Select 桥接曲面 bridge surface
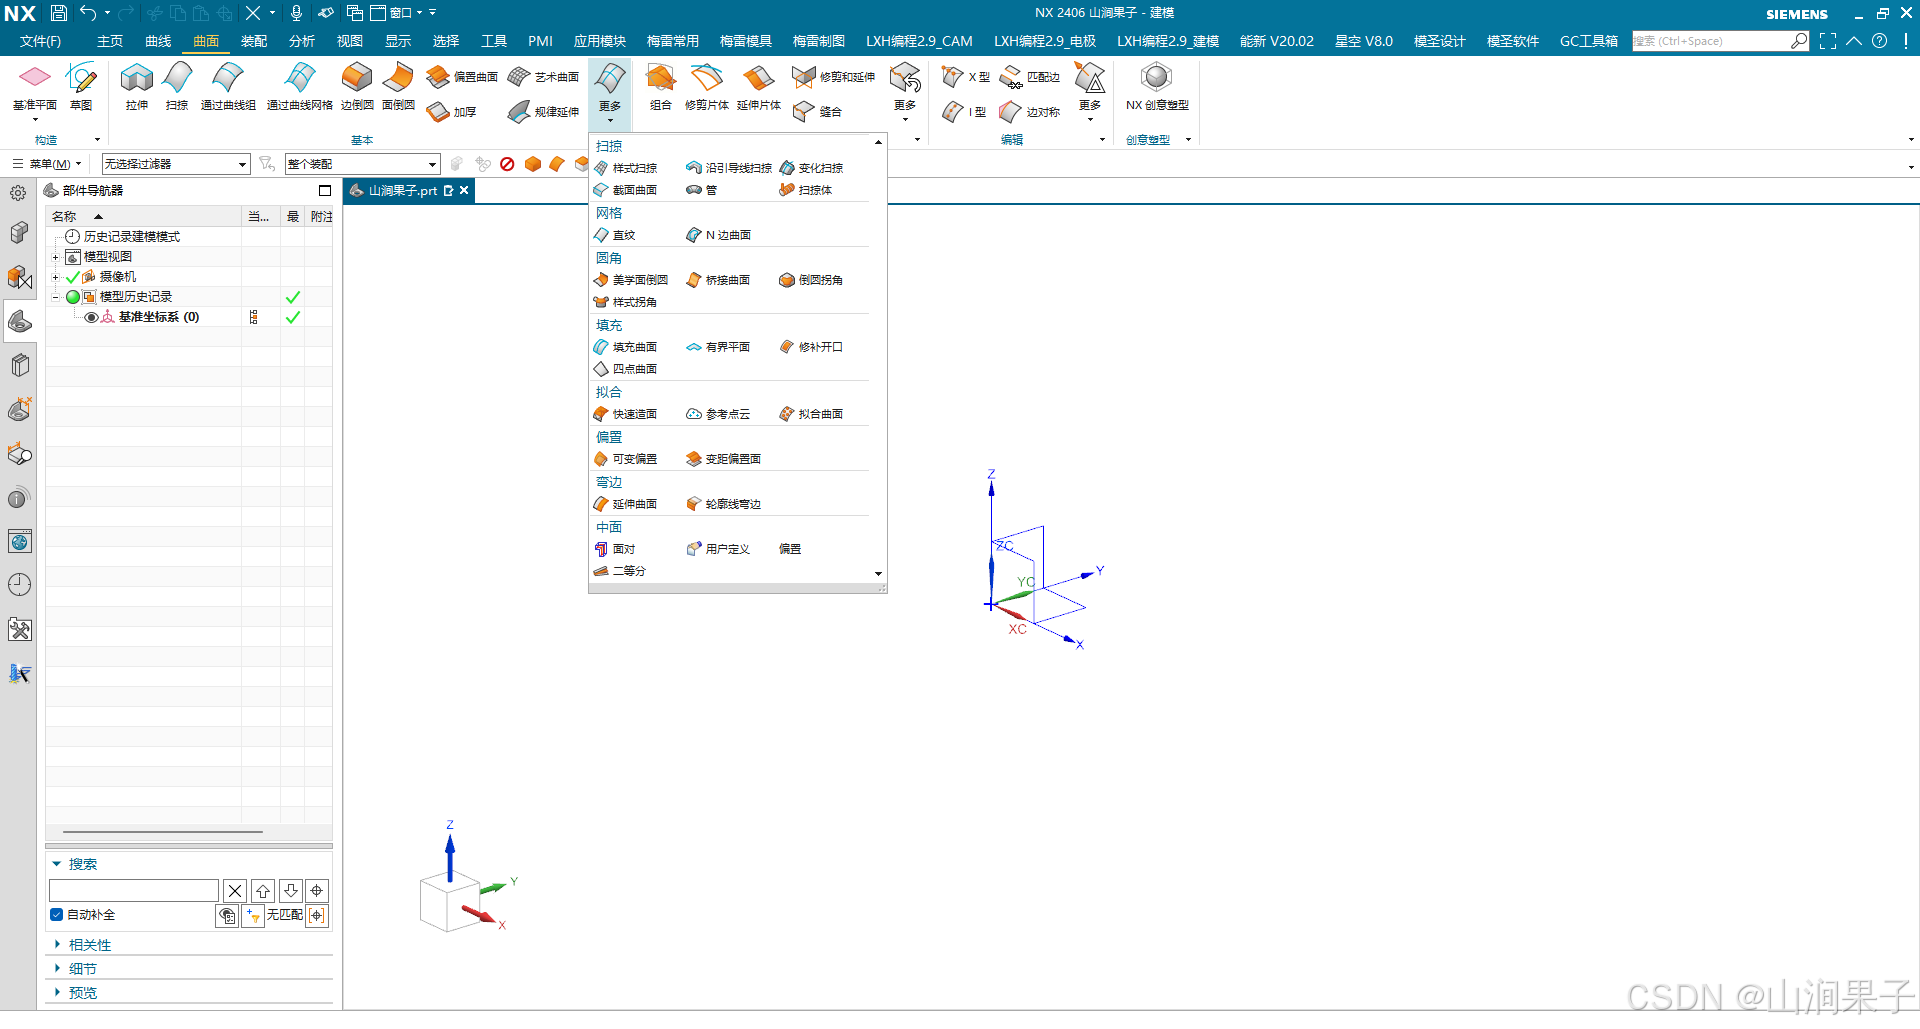Image resolution: width=1920 pixels, height=1029 pixels. [x=718, y=280]
